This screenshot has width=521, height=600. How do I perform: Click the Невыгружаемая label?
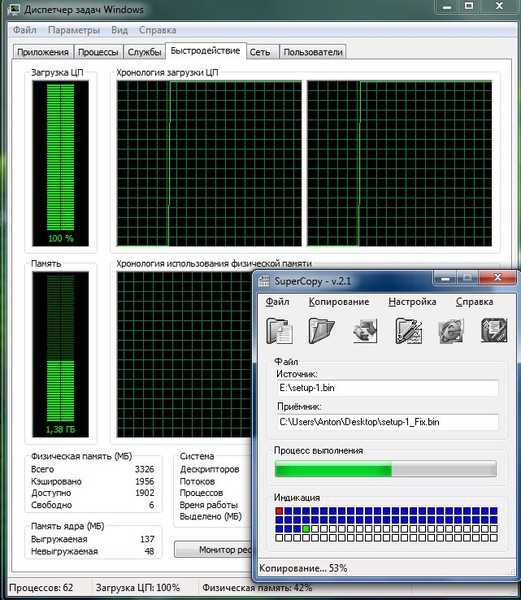pos(64,551)
